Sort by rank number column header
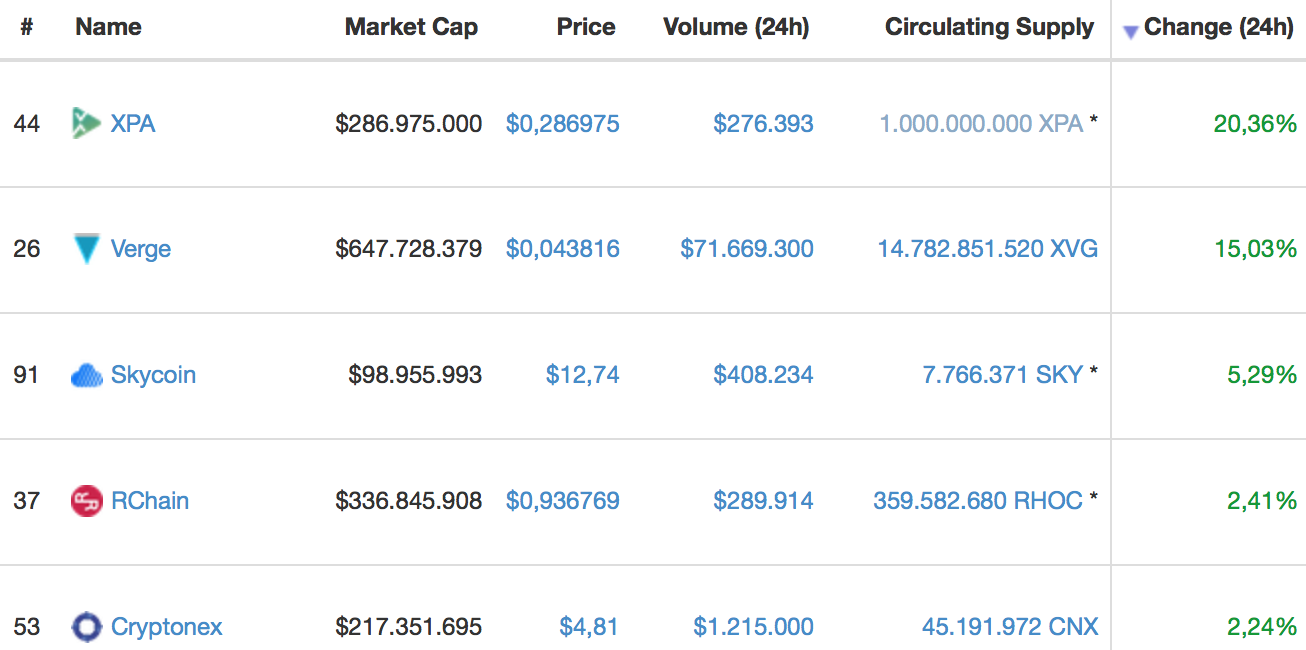 tap(26, 27)
